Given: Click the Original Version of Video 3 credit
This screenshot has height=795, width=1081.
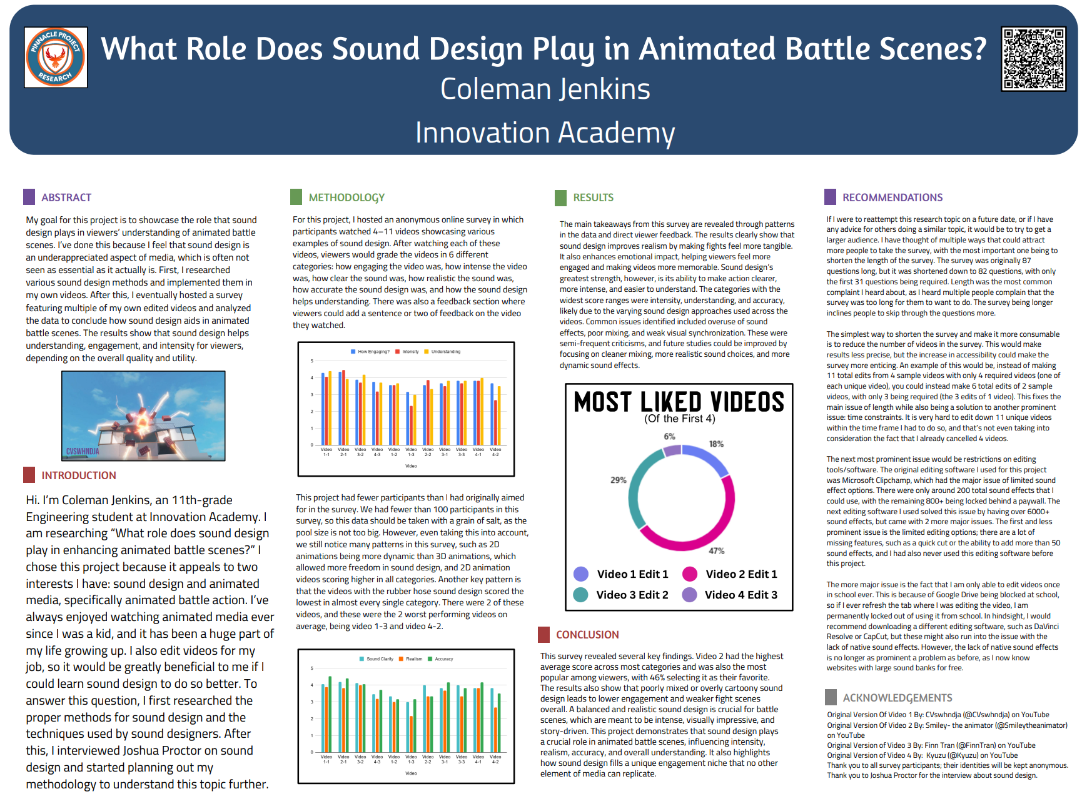Looking at the screenshot, I should [x=931, y=745].
